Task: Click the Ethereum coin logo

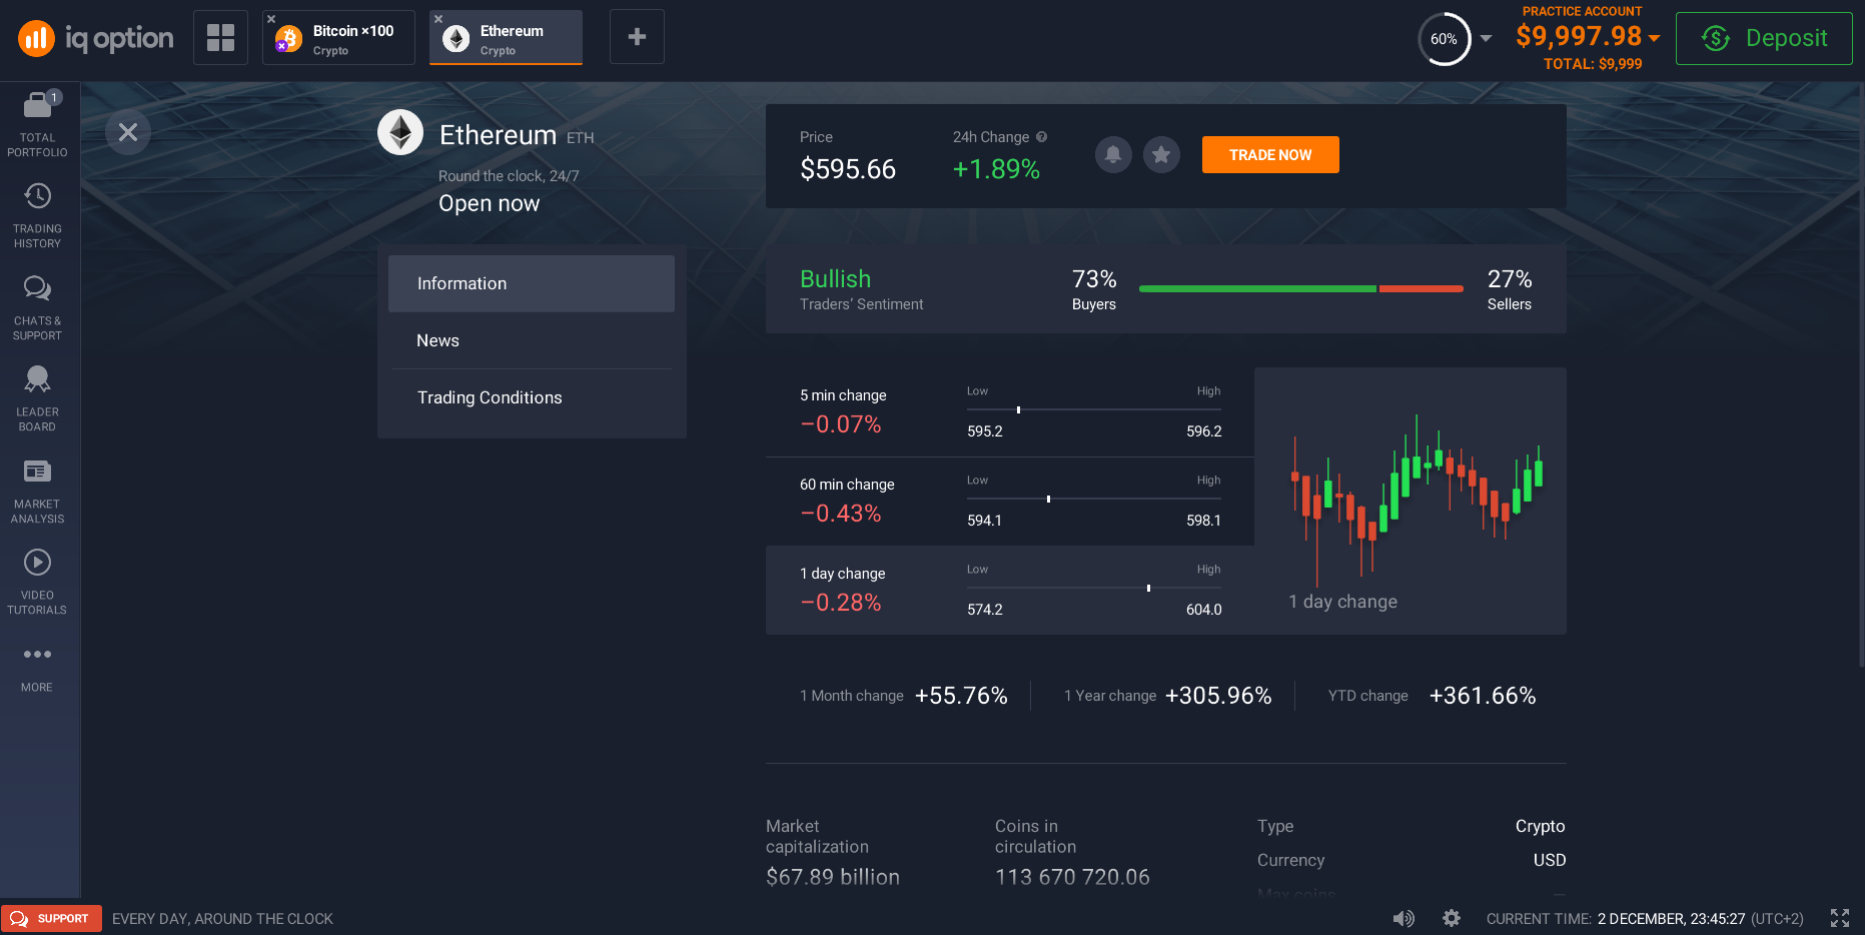Action: (401, 132)
